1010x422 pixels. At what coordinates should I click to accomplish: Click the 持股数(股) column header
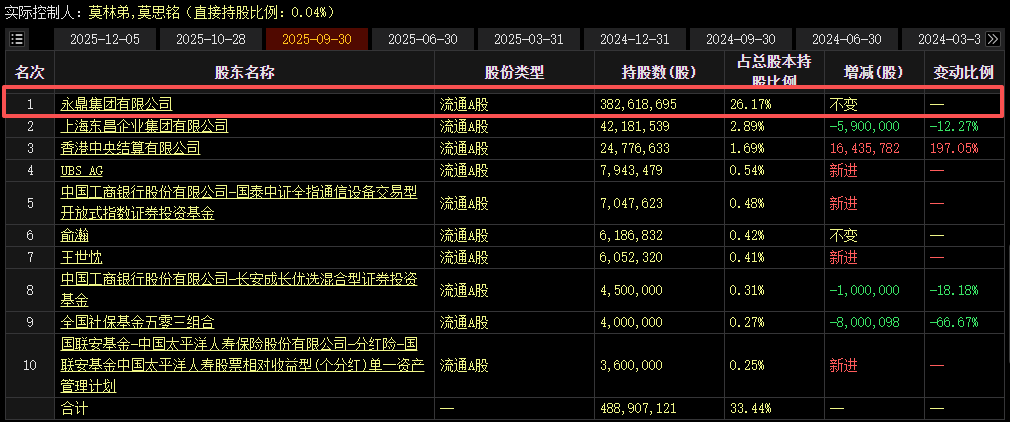point(659,72)
